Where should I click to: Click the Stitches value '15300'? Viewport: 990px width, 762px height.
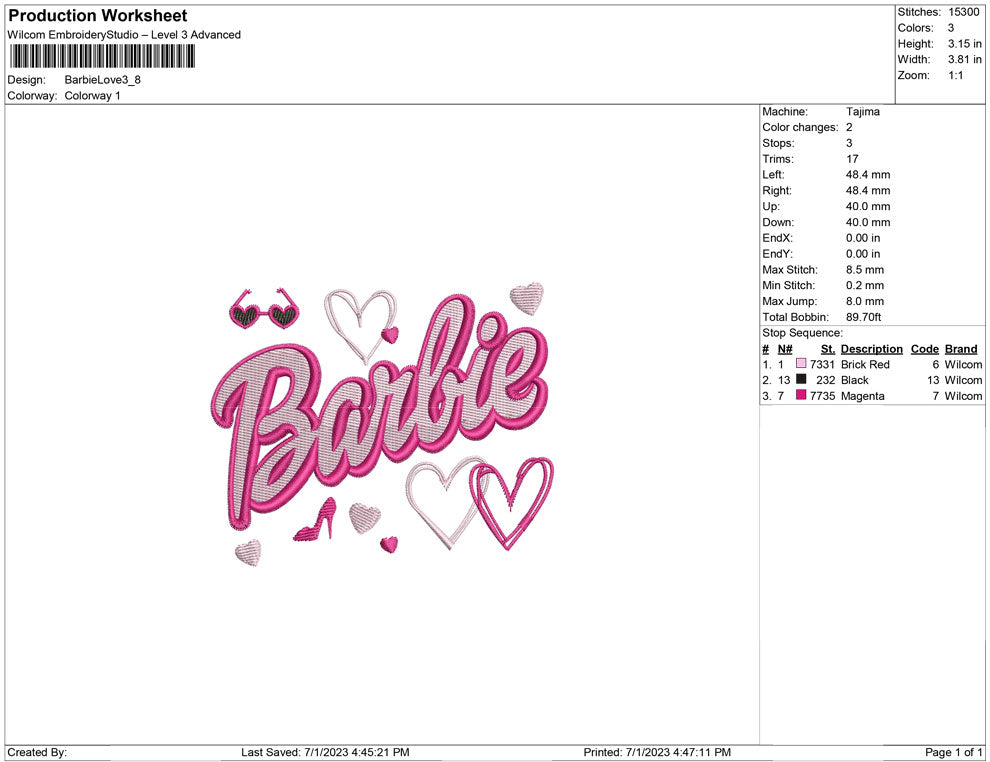click(x=963, y=12)
